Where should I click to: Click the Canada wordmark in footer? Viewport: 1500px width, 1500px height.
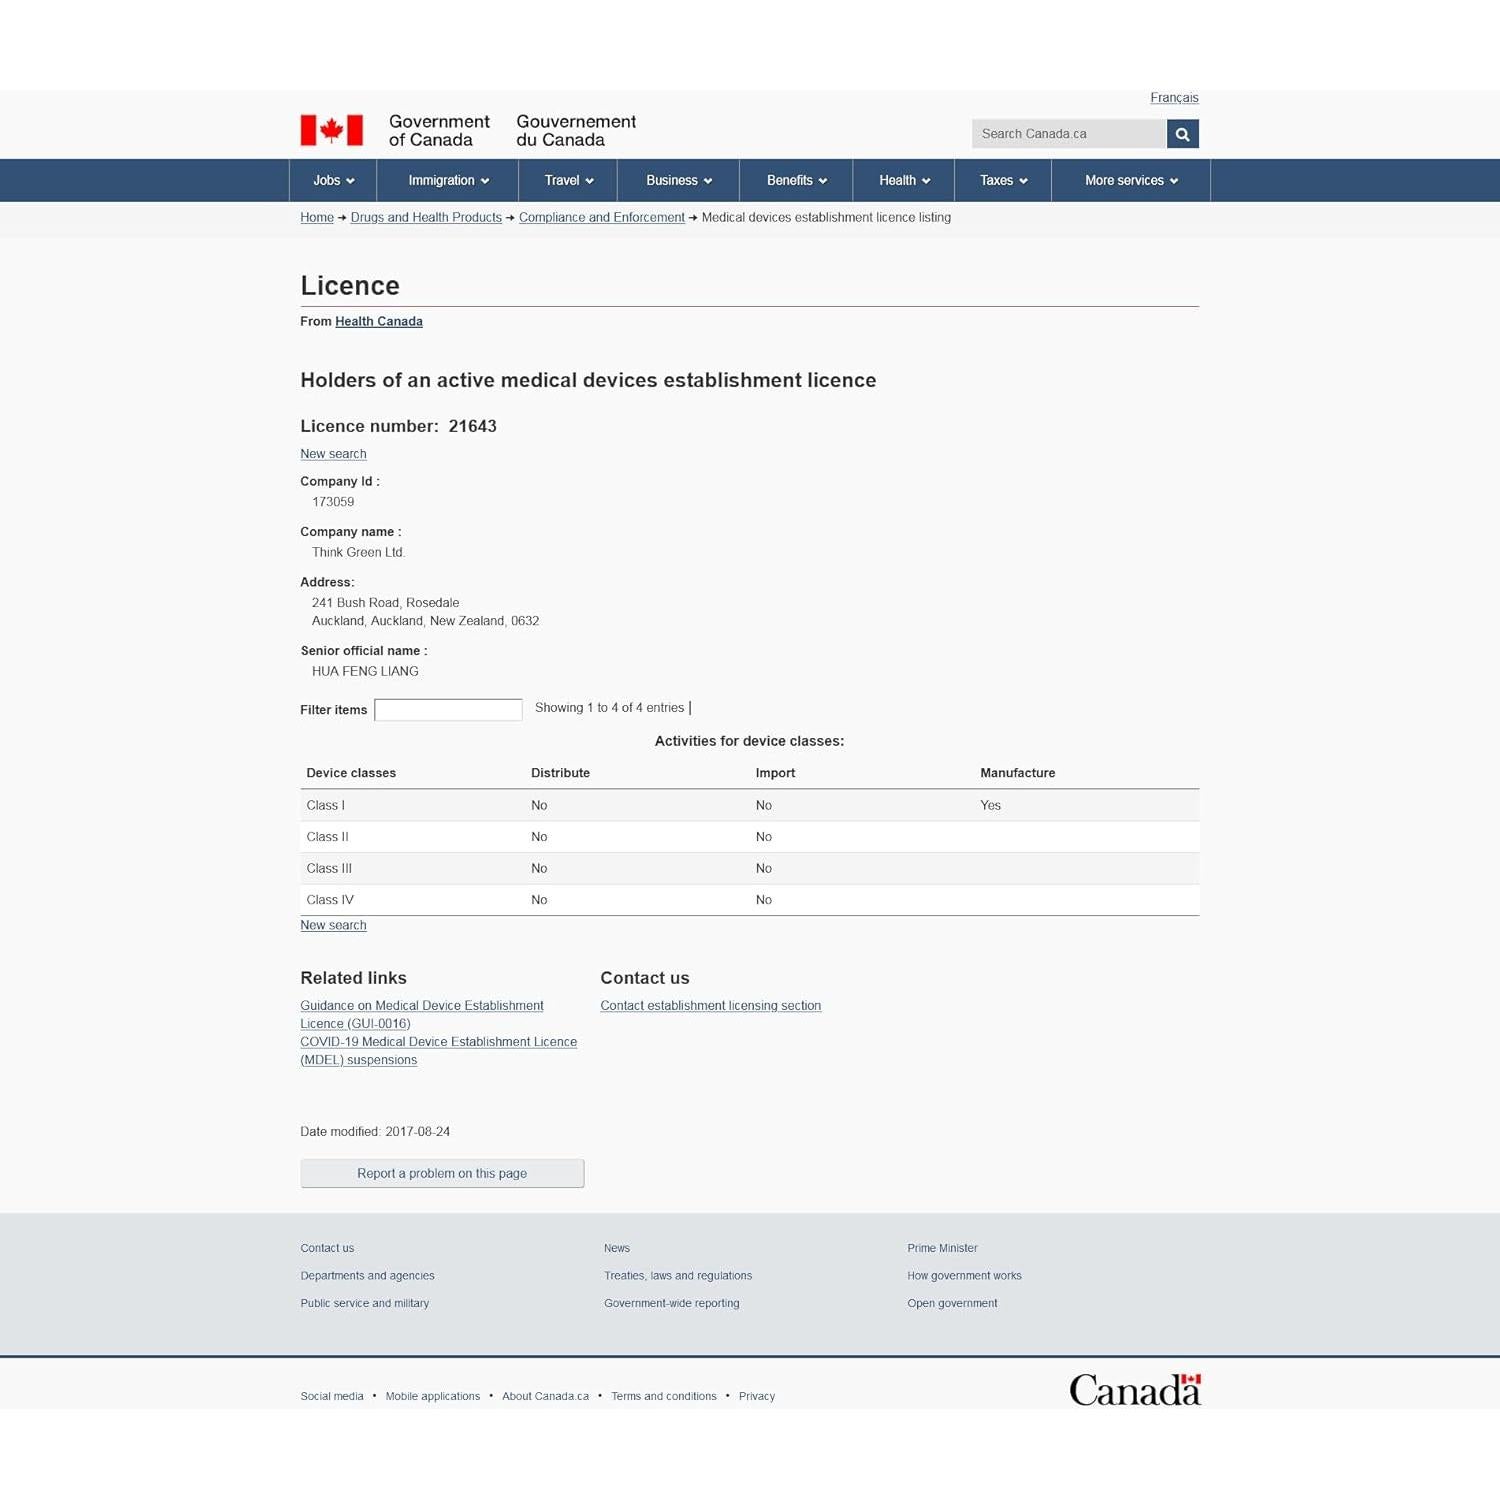pyautogui.click(x=1134, y=1390)
